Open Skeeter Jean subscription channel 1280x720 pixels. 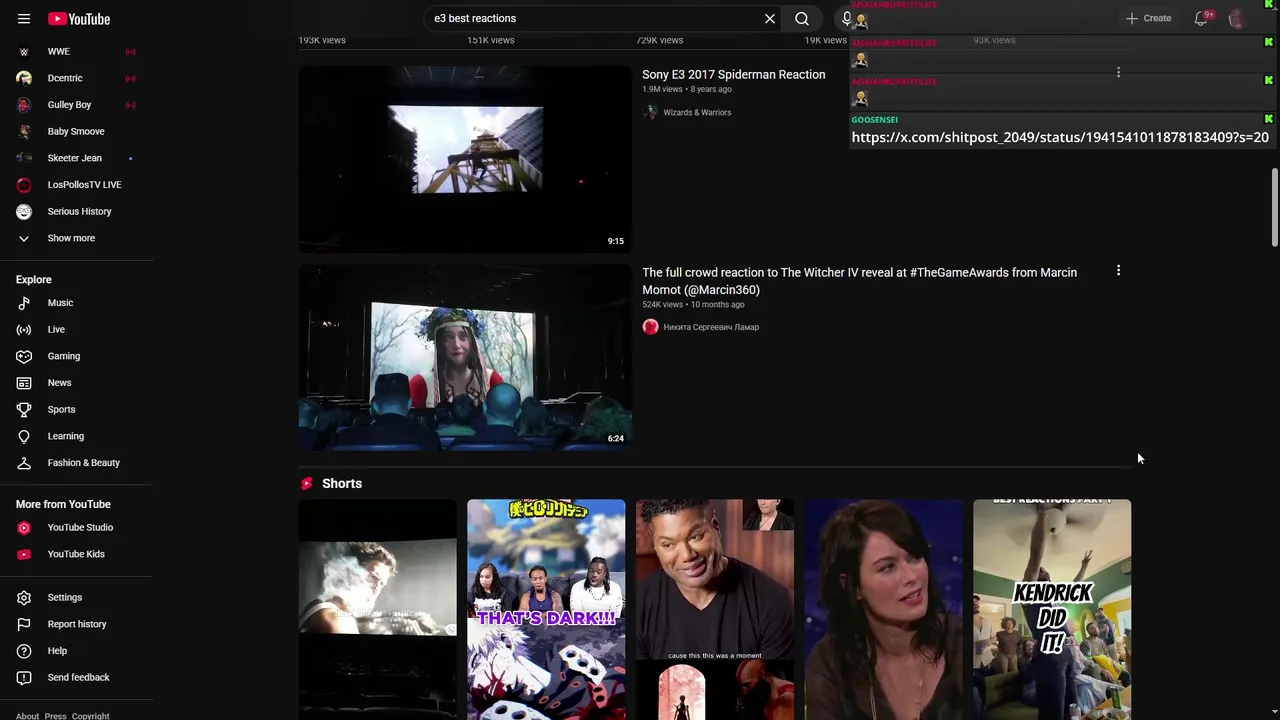coord(76,158)
